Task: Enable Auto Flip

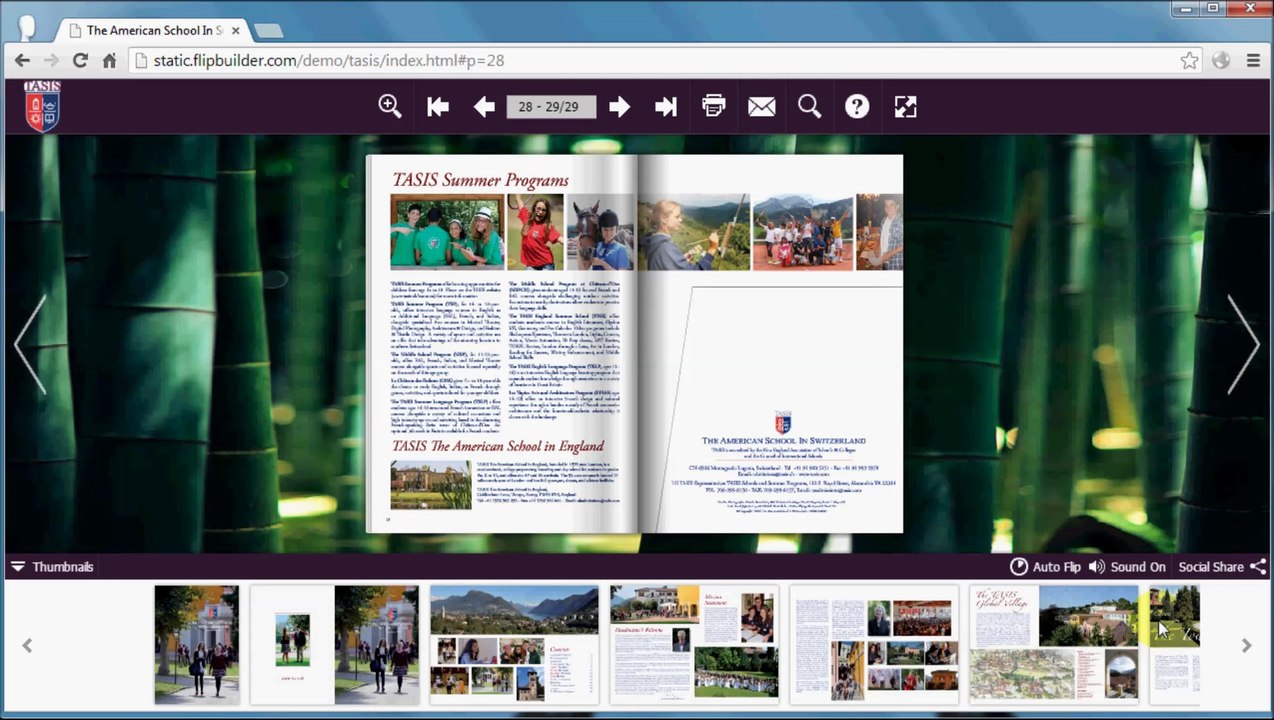Action: [x=1045, y=567]
